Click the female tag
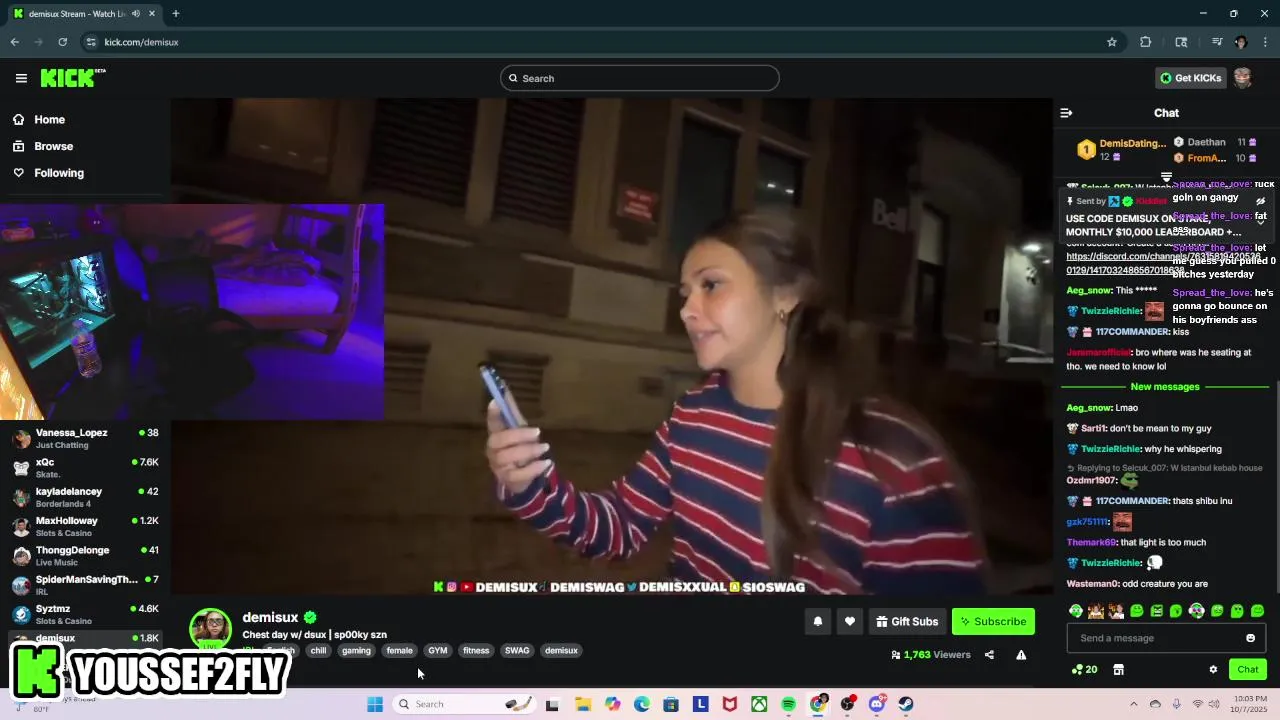 399,650
